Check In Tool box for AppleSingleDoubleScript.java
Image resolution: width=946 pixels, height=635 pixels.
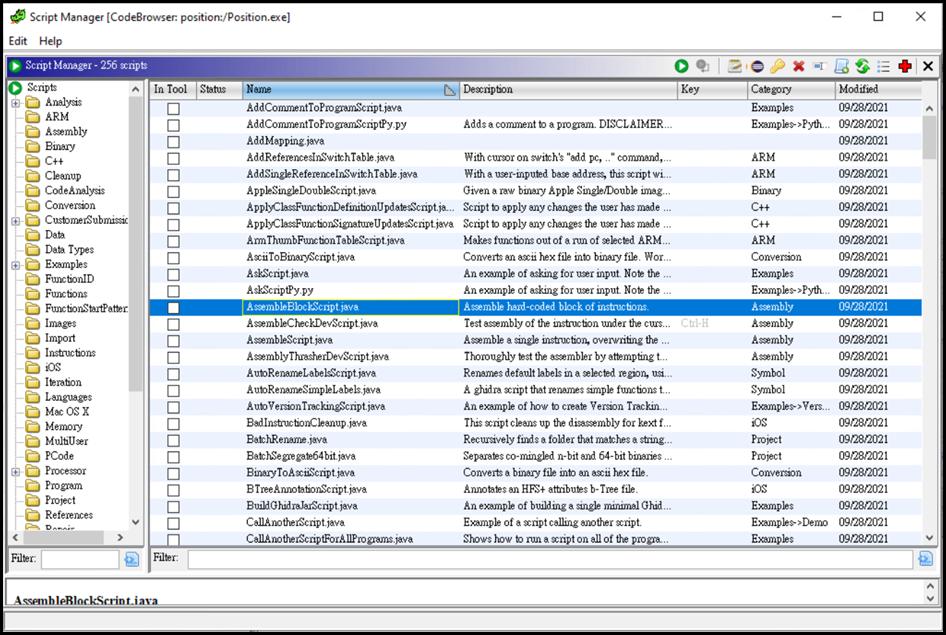[173, 191]
